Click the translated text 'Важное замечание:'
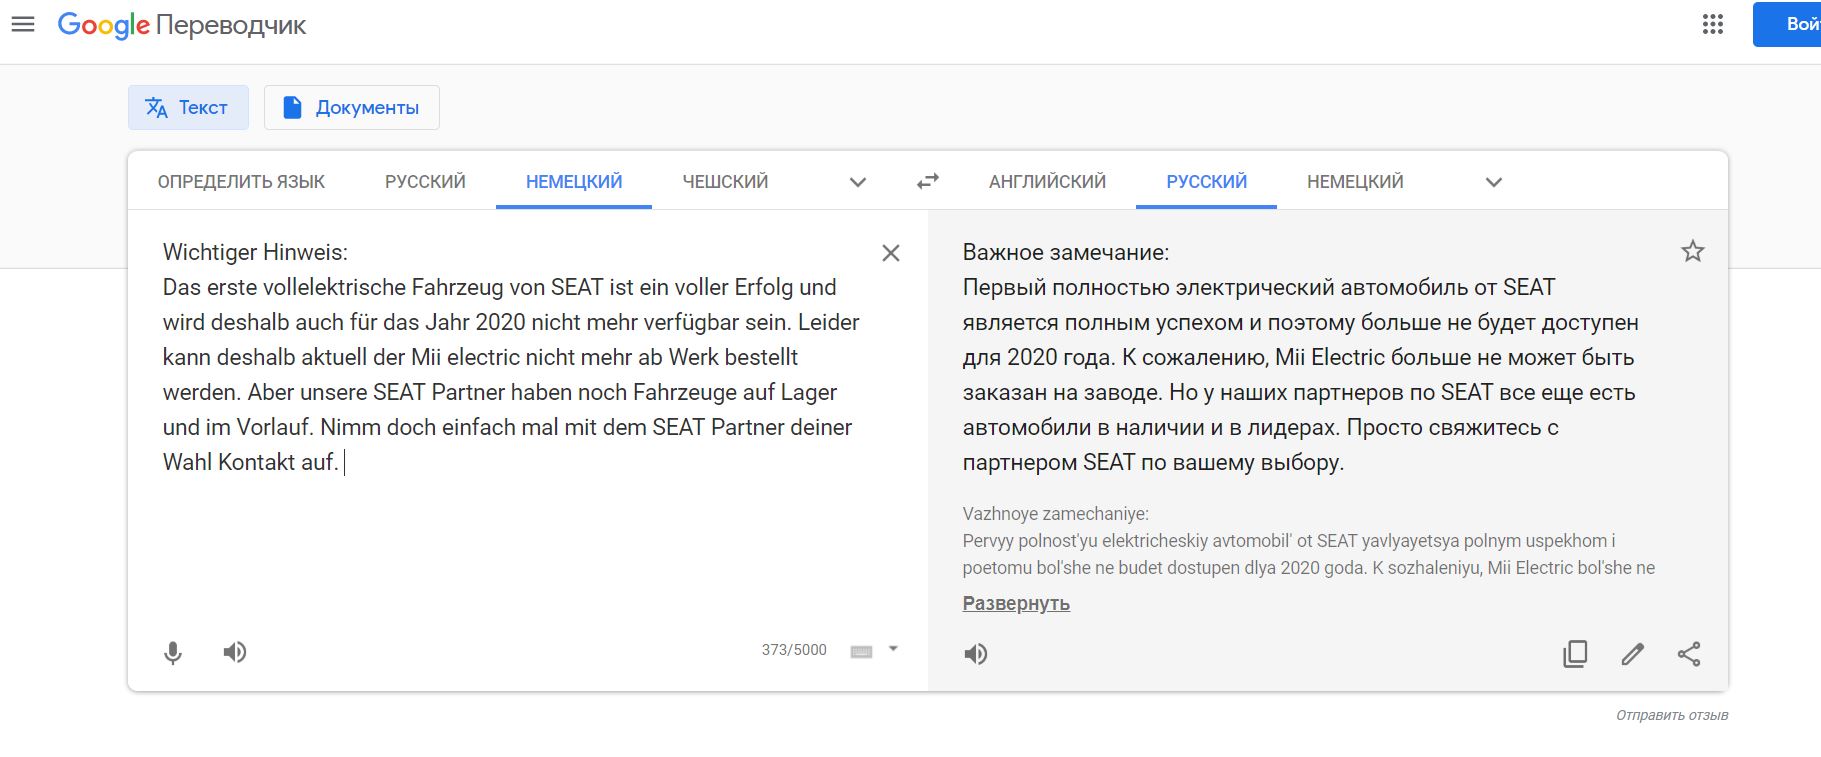 tap(1066, 252)
